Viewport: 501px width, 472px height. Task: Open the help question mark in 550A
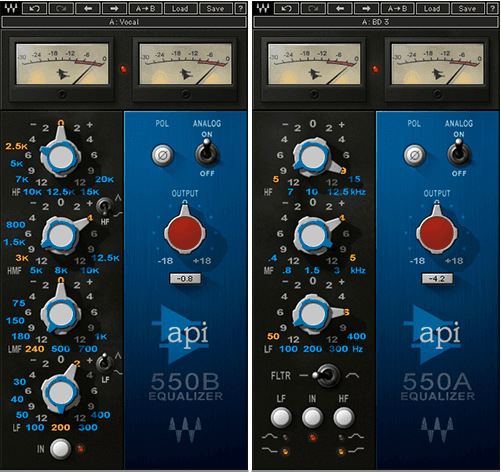[x=492, y=8]
